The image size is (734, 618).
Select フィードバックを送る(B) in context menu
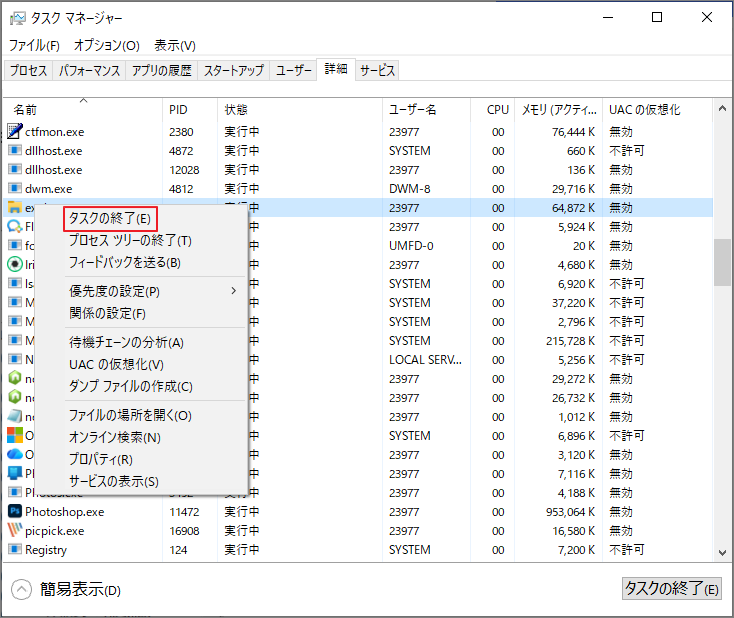[x=125, y=263]
